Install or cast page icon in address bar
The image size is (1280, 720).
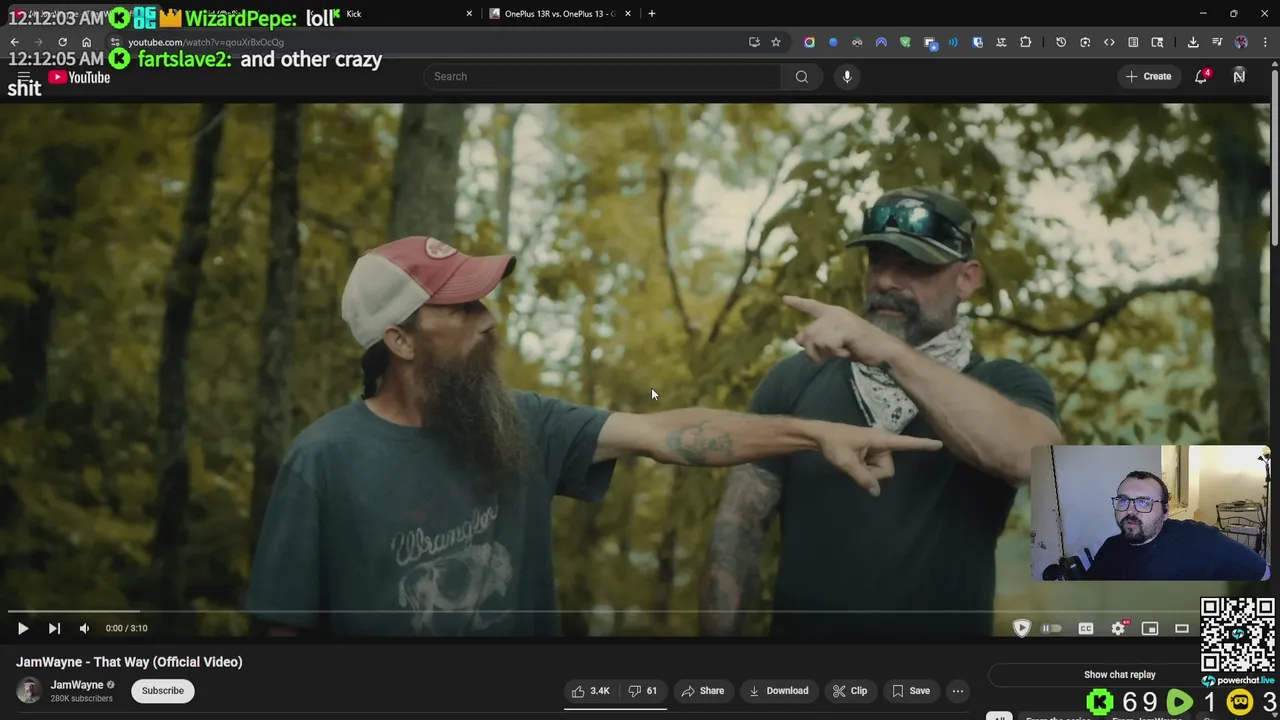[754, 42]
